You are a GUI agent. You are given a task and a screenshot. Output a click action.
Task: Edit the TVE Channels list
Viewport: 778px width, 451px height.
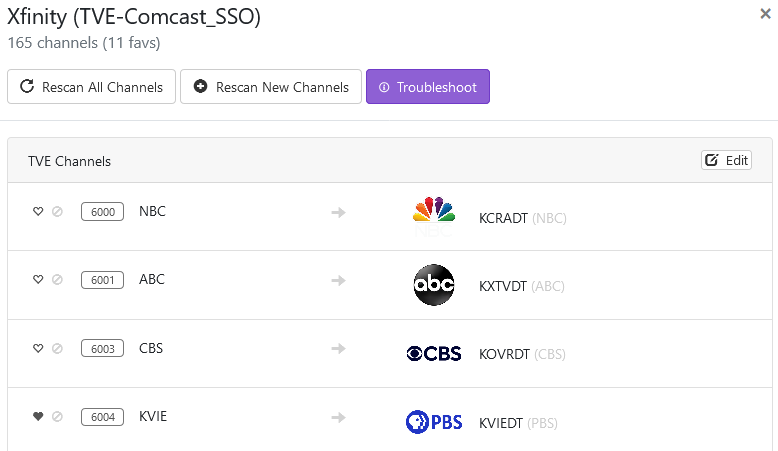tap(726, 160)
